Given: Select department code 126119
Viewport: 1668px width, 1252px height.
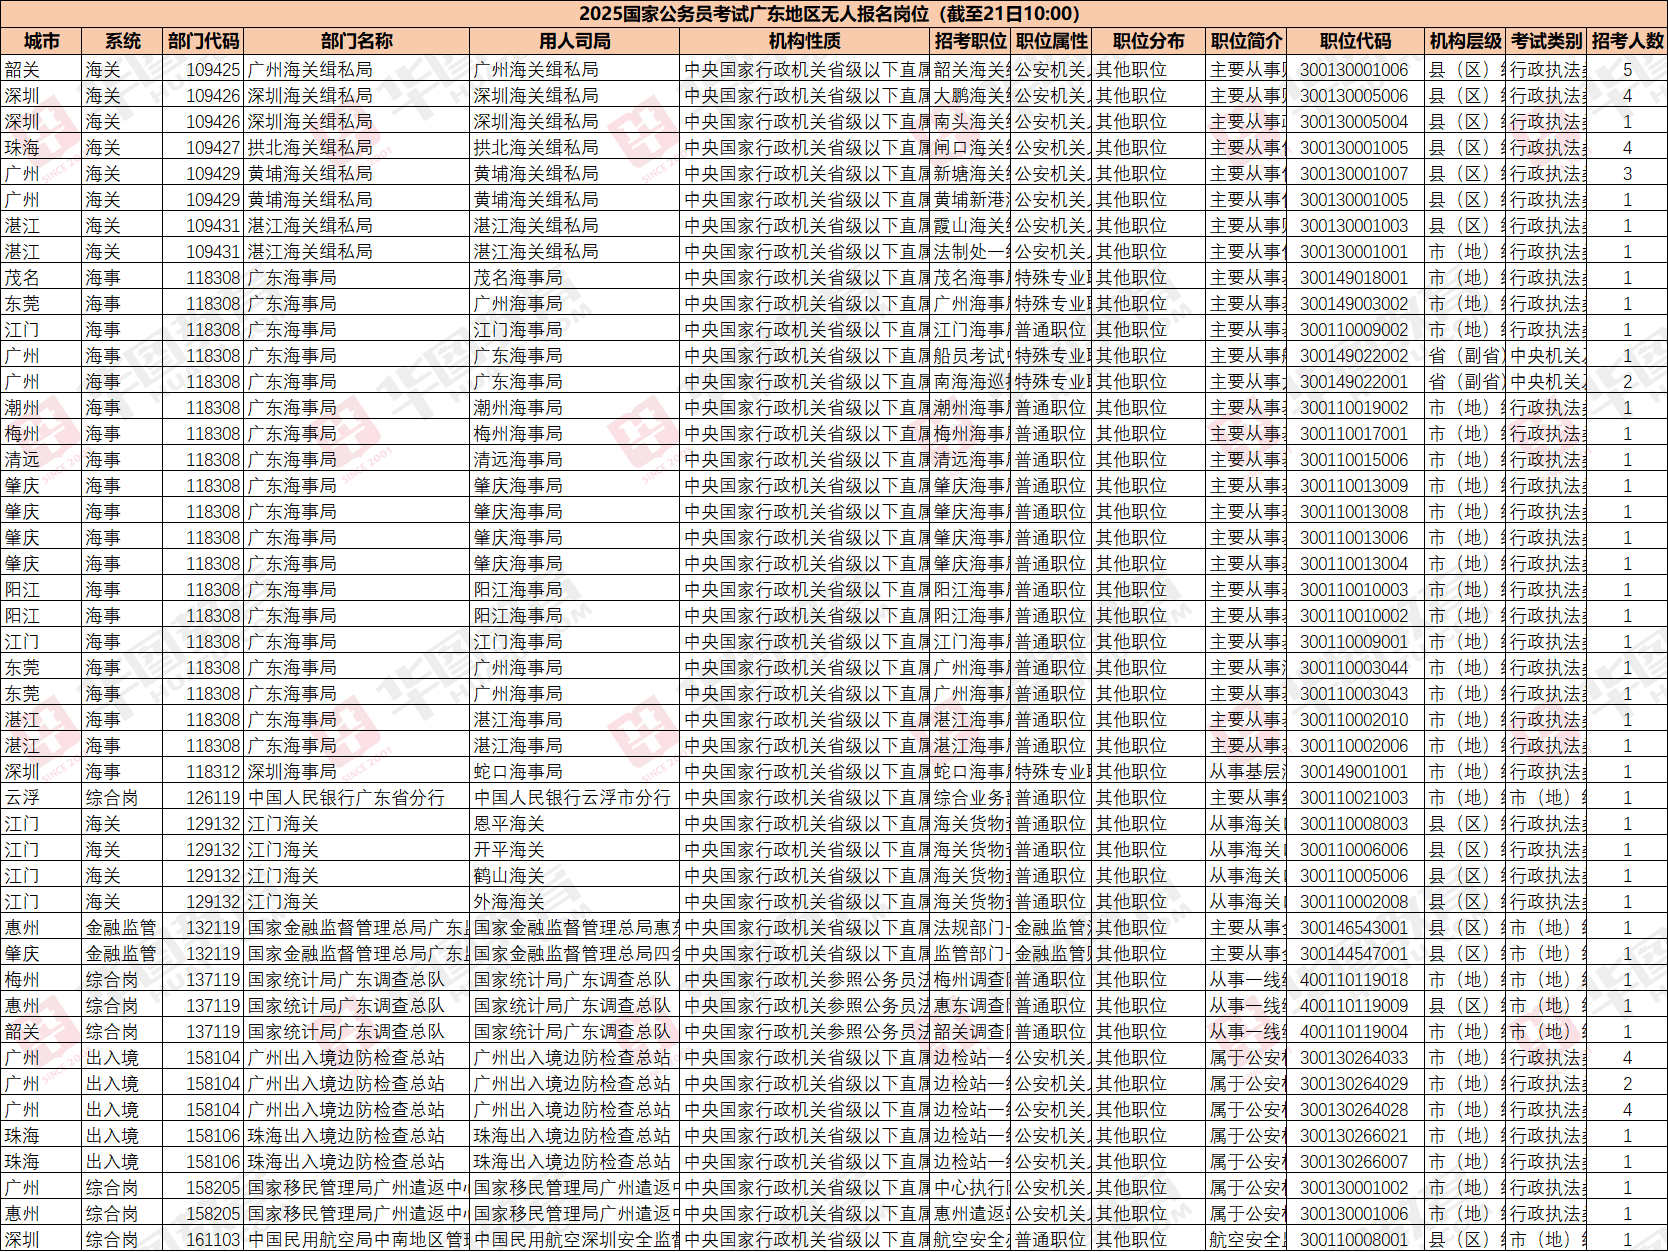Looking at the screenshot, I should [204, 798].
